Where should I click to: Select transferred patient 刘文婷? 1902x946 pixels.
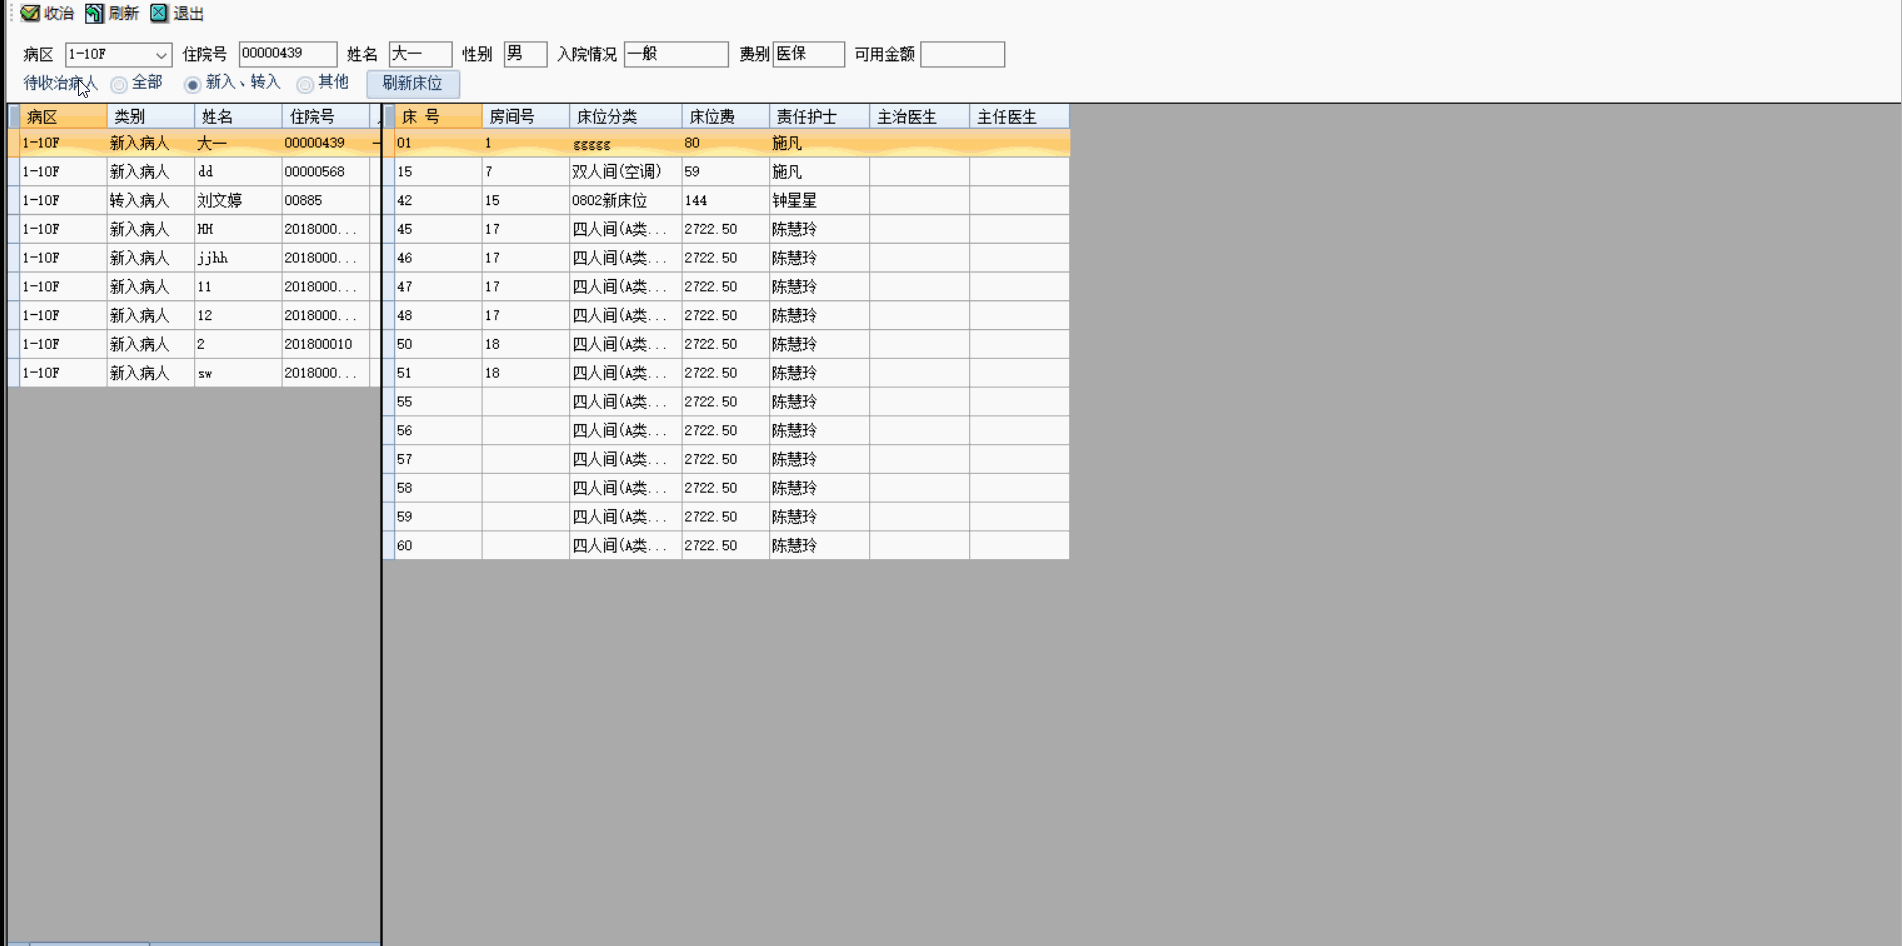[x=195, y=201]
